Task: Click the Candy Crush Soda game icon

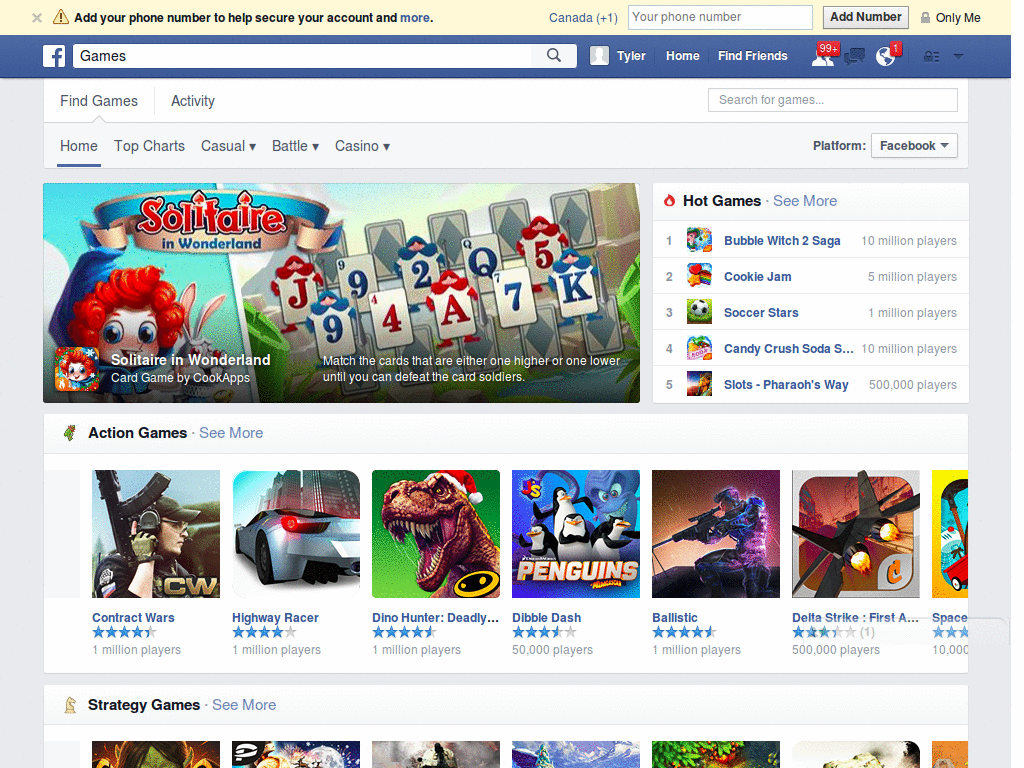Action: tap(699, 348)
